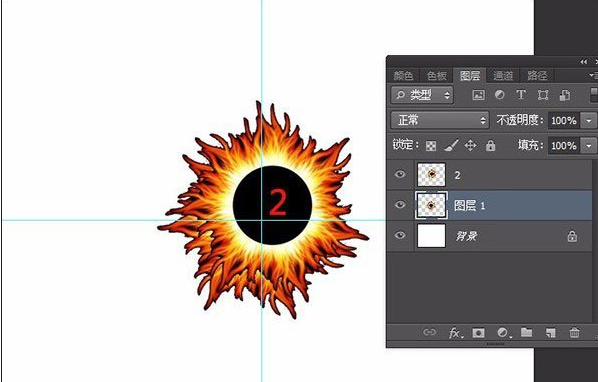Open the 类型 filter type dropdown

[422, 95]
